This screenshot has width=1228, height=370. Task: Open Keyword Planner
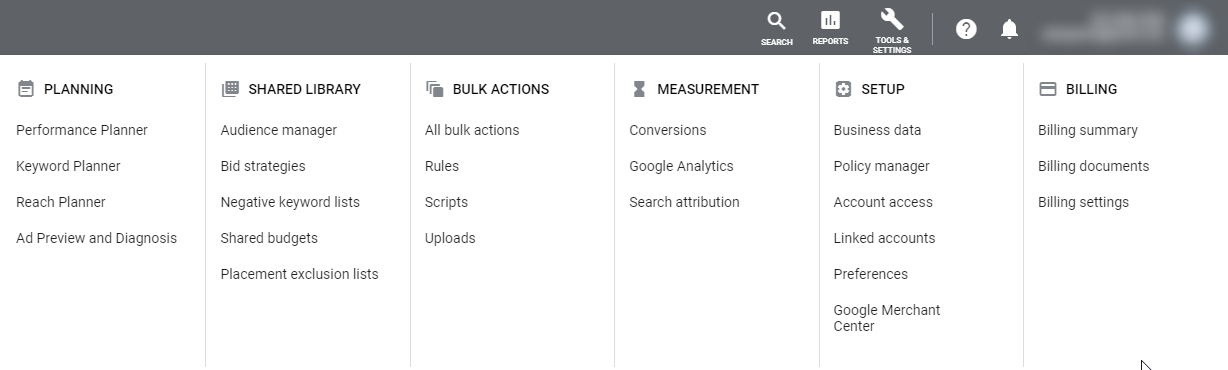(68, 166)
